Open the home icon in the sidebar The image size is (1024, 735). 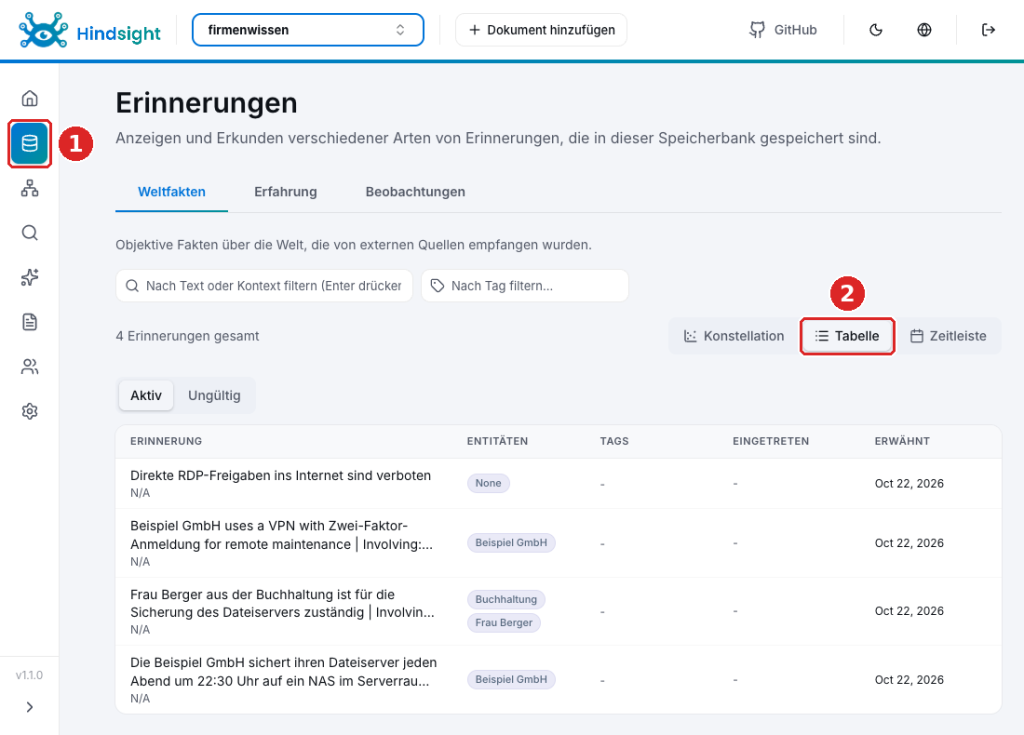(x=29, y=98)
